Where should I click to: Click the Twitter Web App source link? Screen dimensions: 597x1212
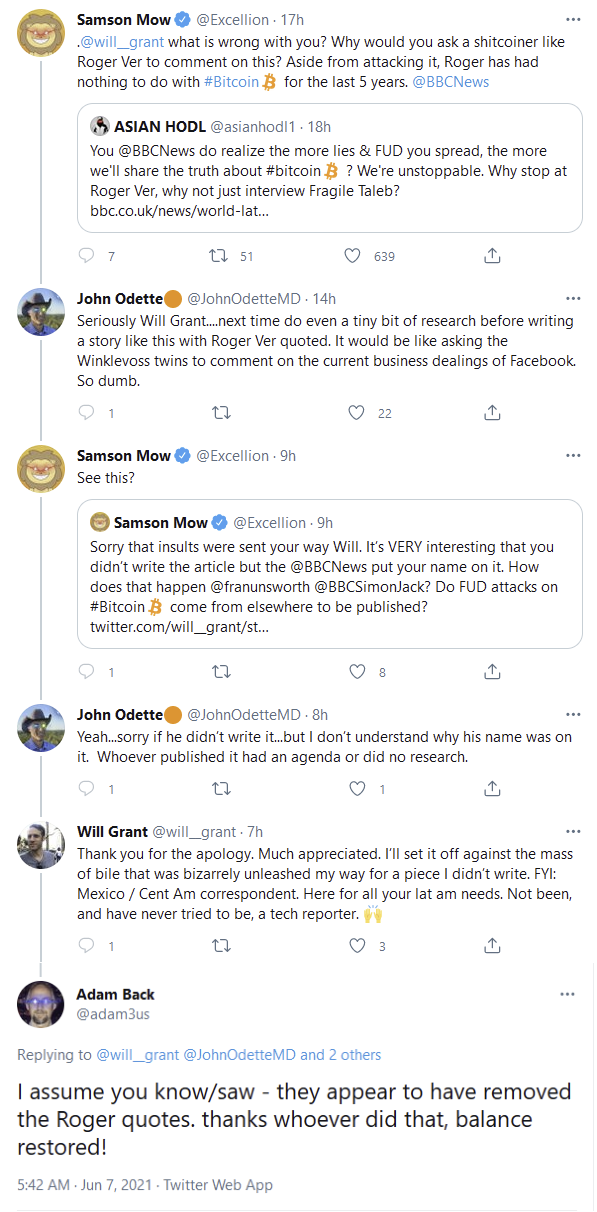(217, 1185)
